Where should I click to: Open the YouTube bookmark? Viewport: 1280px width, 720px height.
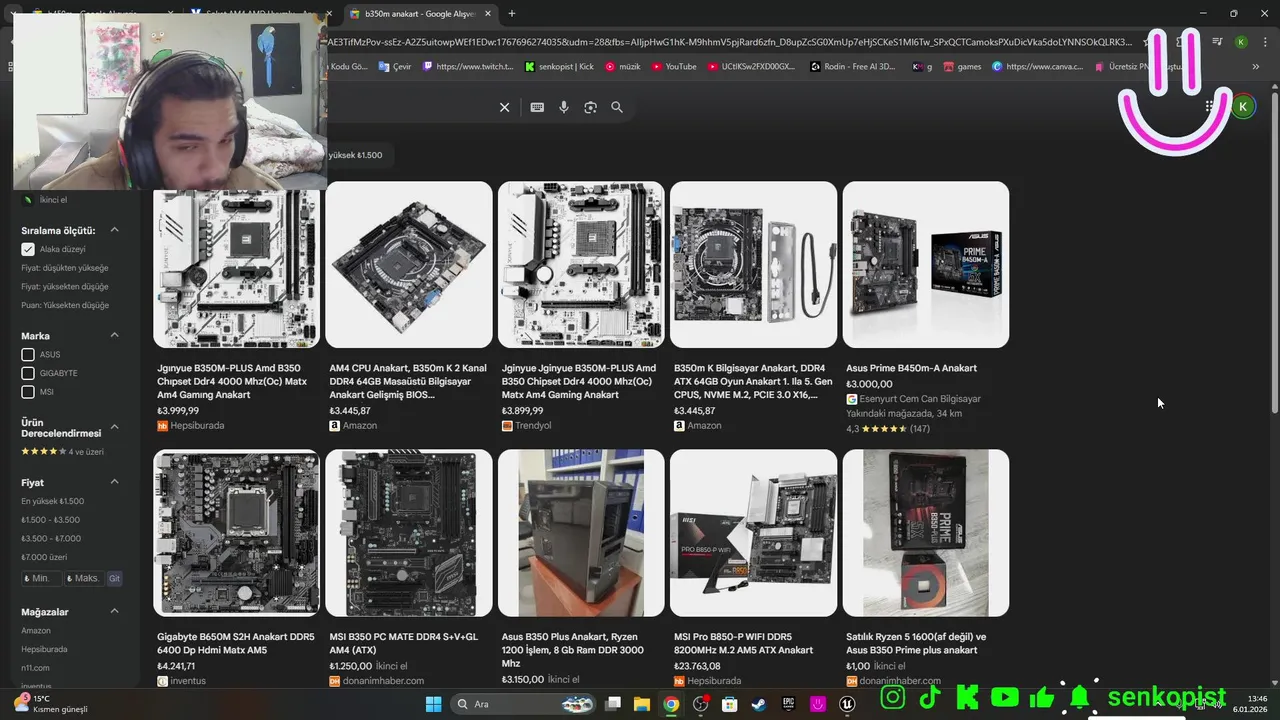(674, 67)
